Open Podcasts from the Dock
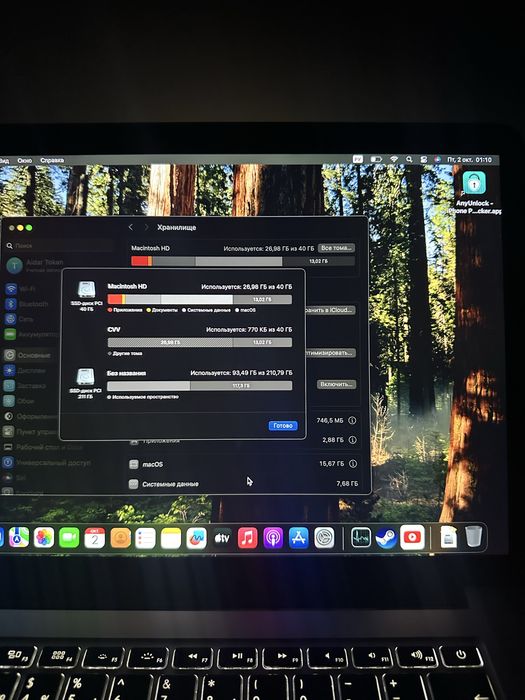Image resolution: width=525 pixels, height=700 pixels. [x=273, y=538]
